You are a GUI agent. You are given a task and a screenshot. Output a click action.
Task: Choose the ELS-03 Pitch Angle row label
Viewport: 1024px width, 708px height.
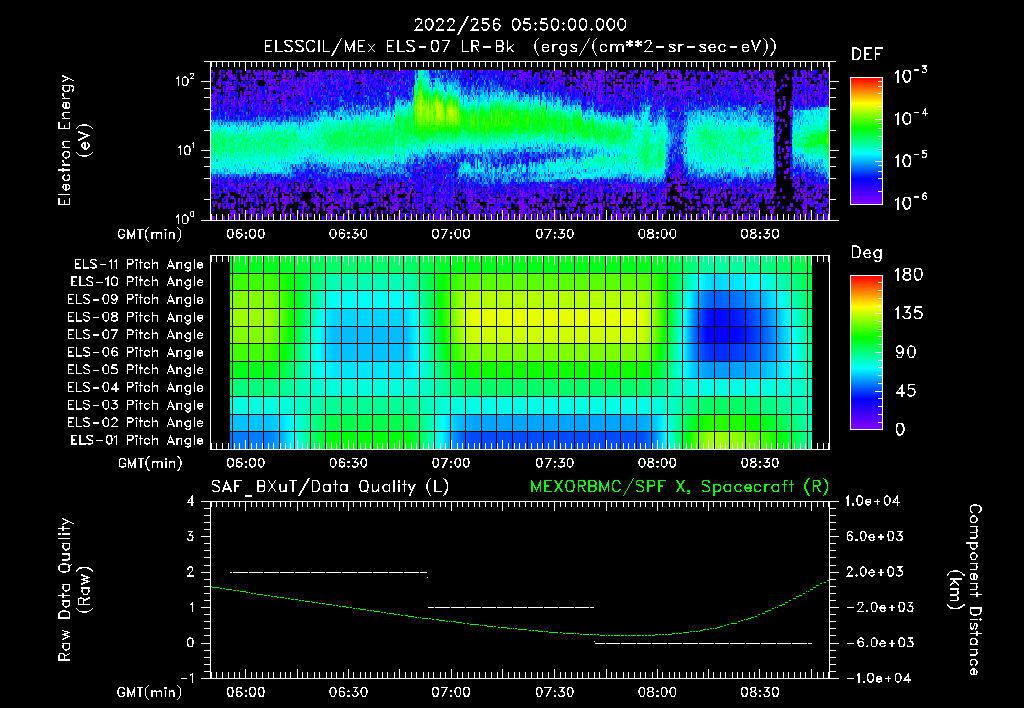136,405
